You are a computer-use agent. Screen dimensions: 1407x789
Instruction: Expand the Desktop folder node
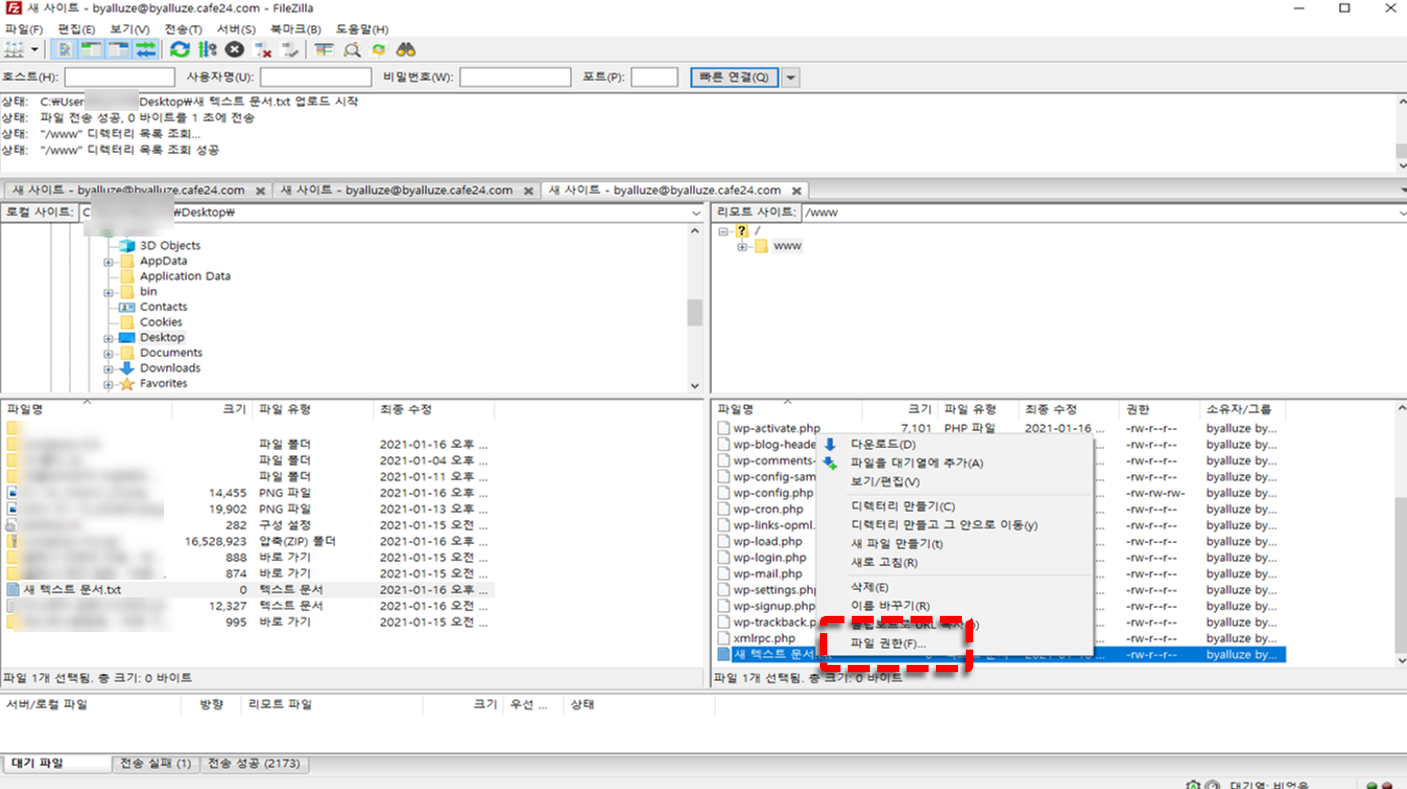[x=109, y=338]
